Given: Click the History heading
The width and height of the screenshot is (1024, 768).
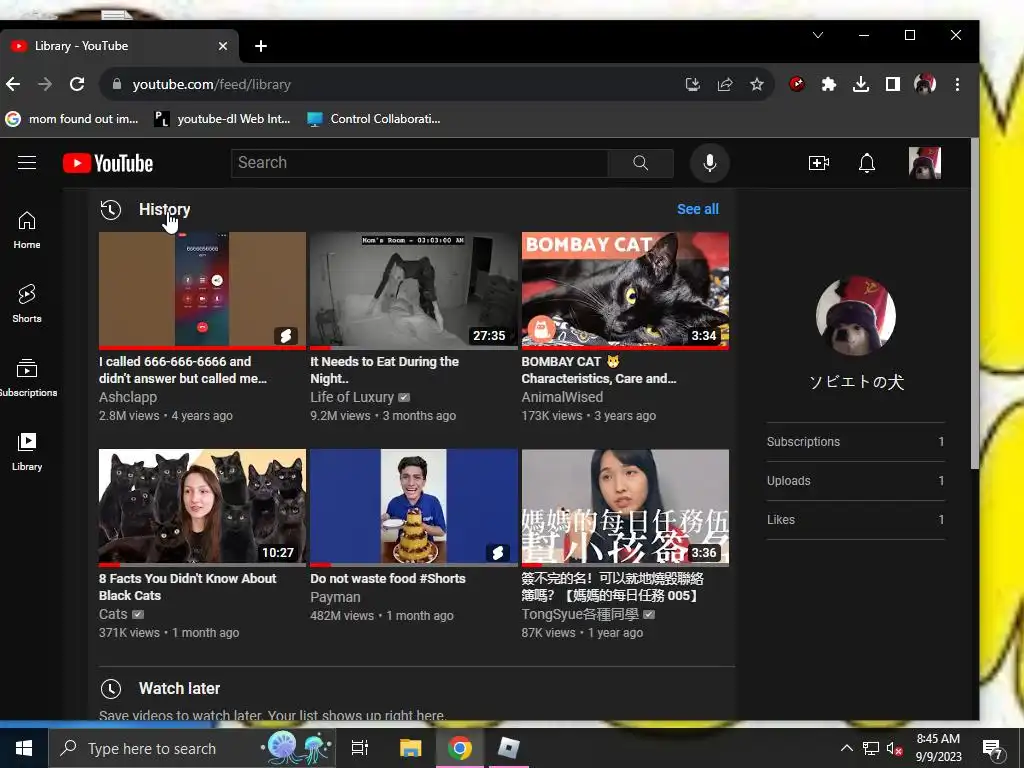Looking at the screenshot, I should [x=165, y=209].
